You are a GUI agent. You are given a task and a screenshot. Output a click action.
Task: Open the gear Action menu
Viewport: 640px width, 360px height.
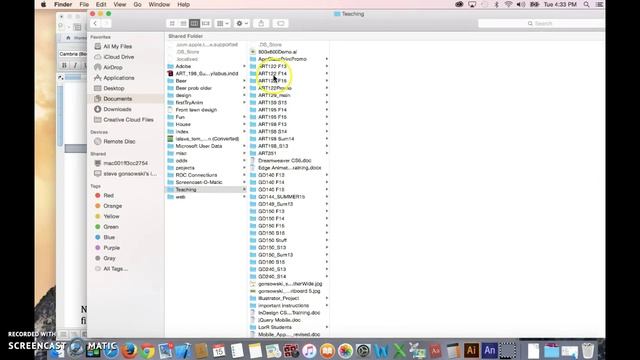coord(242,24)
